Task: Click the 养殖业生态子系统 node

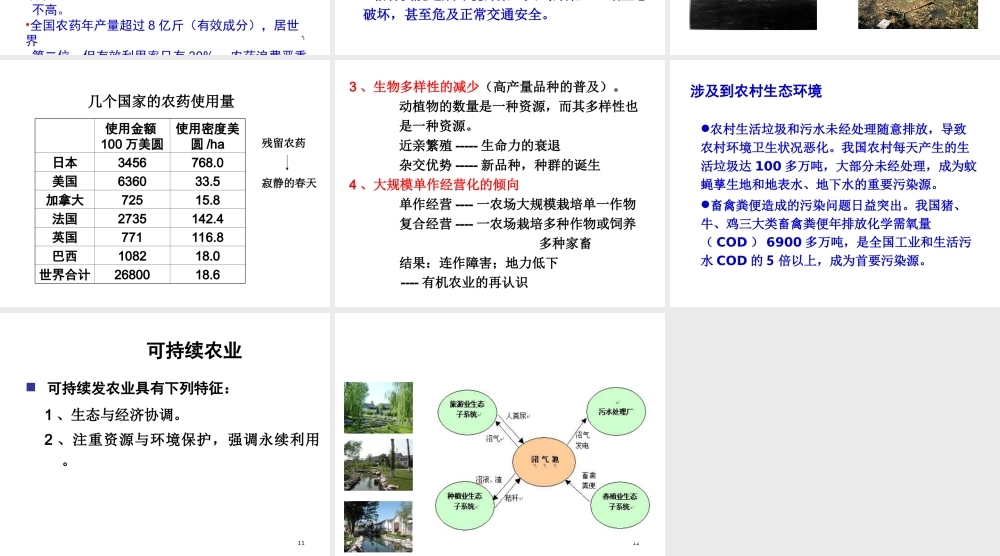Action: (x=620, y=503)
